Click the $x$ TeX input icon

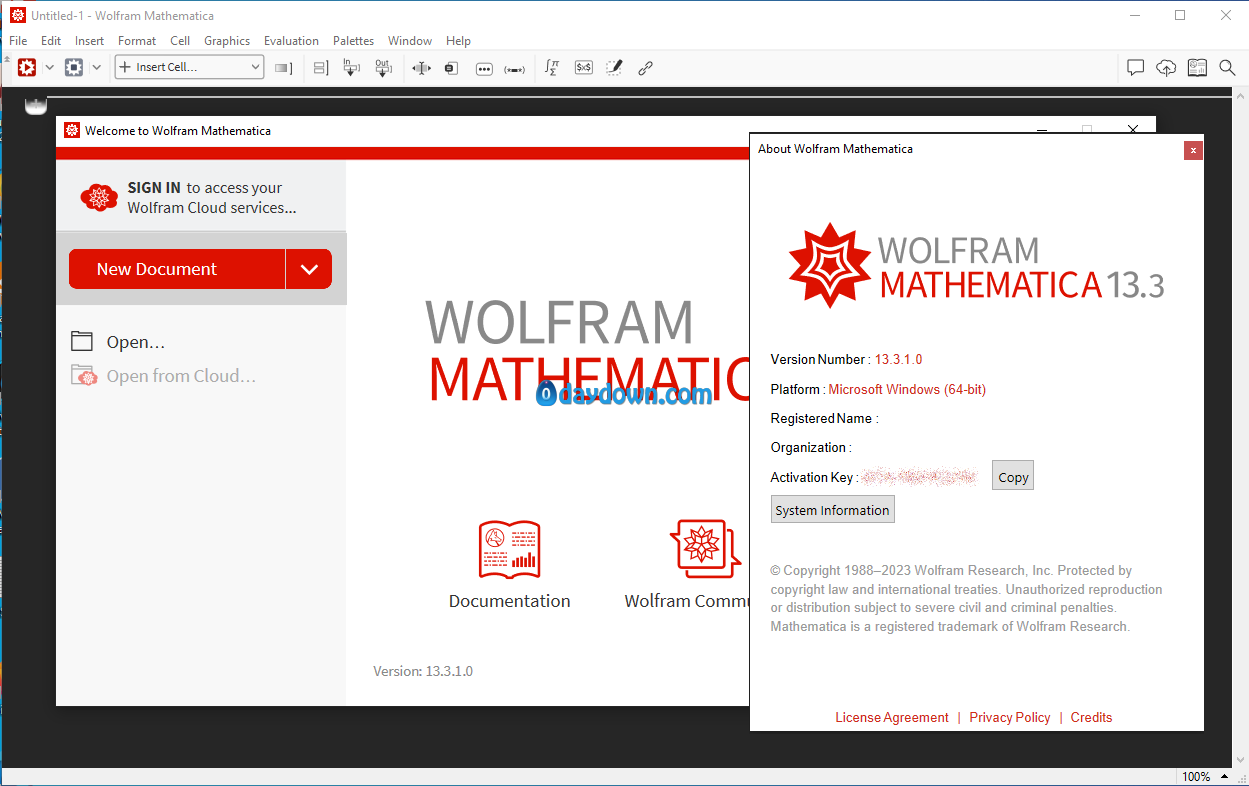(584, 67)
